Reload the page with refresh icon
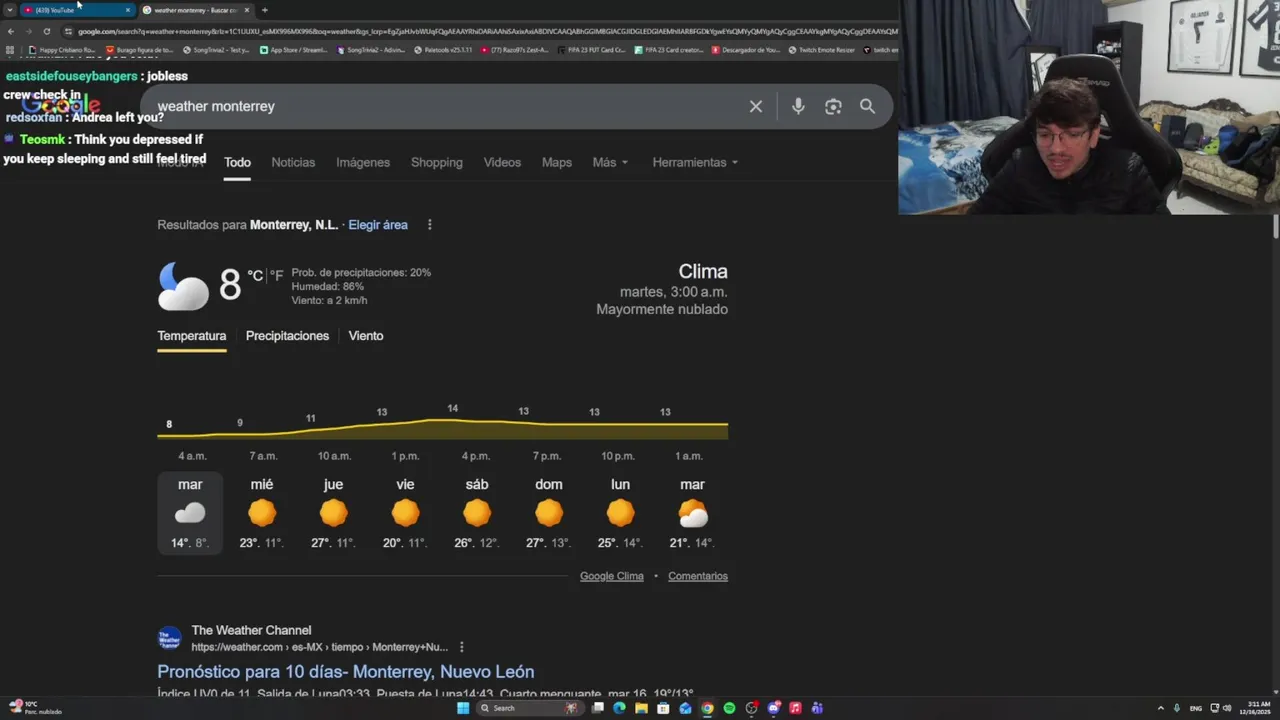 tap(46, 31)
